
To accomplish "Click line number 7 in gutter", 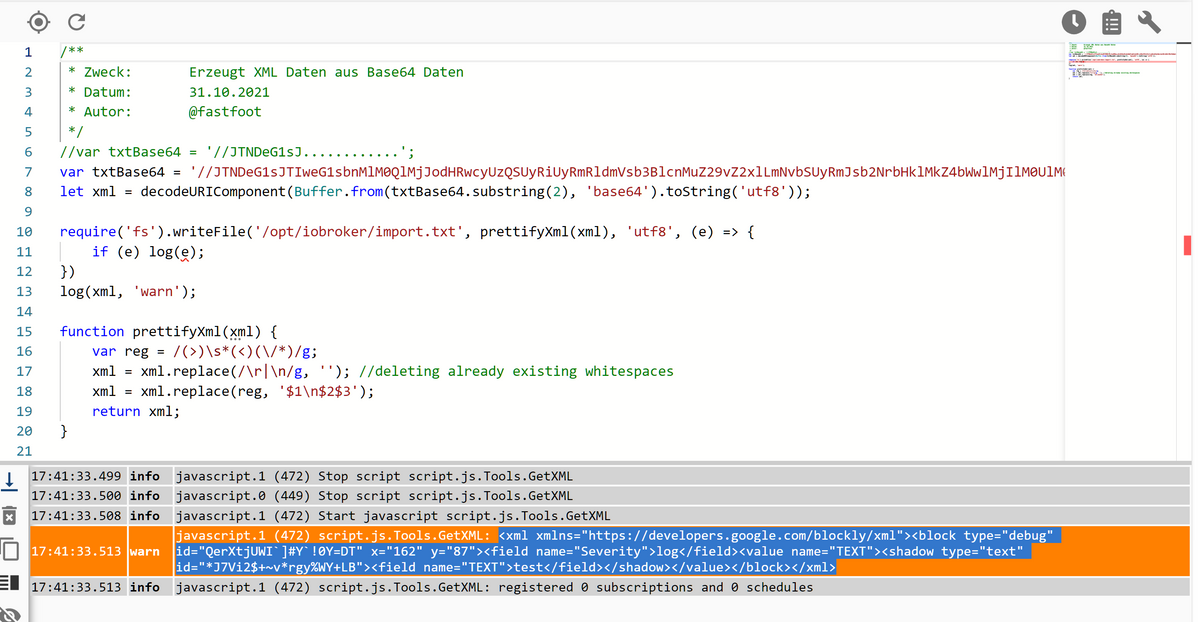I will click(28, 172).
